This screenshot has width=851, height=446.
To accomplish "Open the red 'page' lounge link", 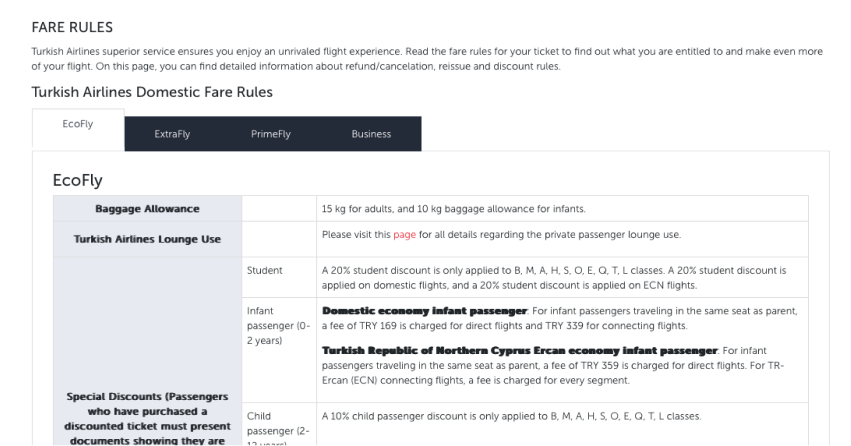I will tap(404, 235).
